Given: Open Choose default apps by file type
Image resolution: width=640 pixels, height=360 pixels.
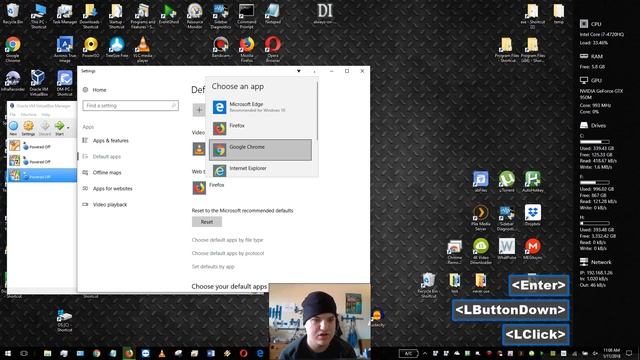Looking at the screenshot, I should [x=227, y=240].
